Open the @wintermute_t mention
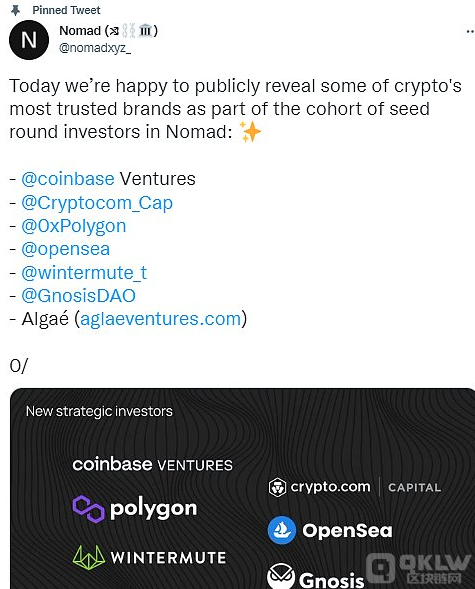The image size is (475, 589). pos(84,272)
